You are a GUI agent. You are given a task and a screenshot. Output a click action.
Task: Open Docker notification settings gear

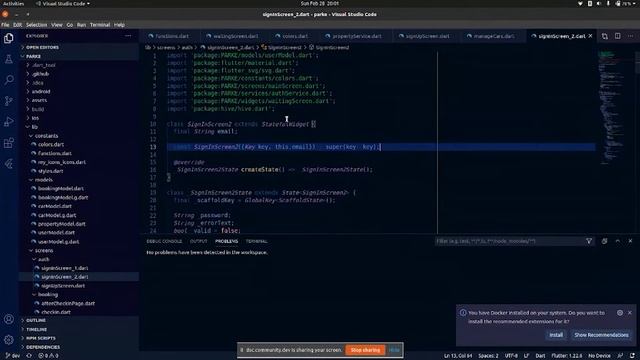pyautogui.click(x=620, y=313)
